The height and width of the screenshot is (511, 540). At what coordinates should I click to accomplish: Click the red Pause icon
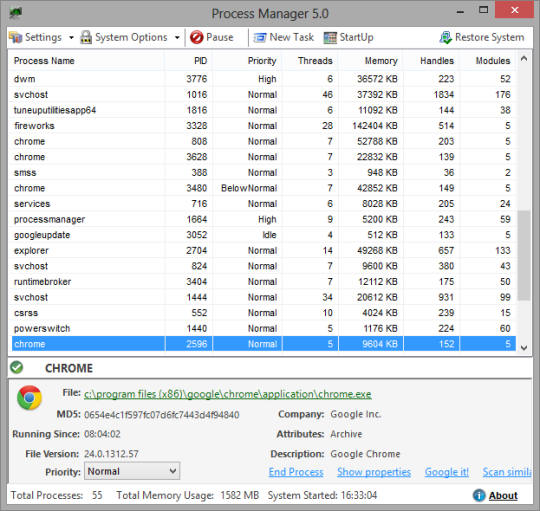197,37
